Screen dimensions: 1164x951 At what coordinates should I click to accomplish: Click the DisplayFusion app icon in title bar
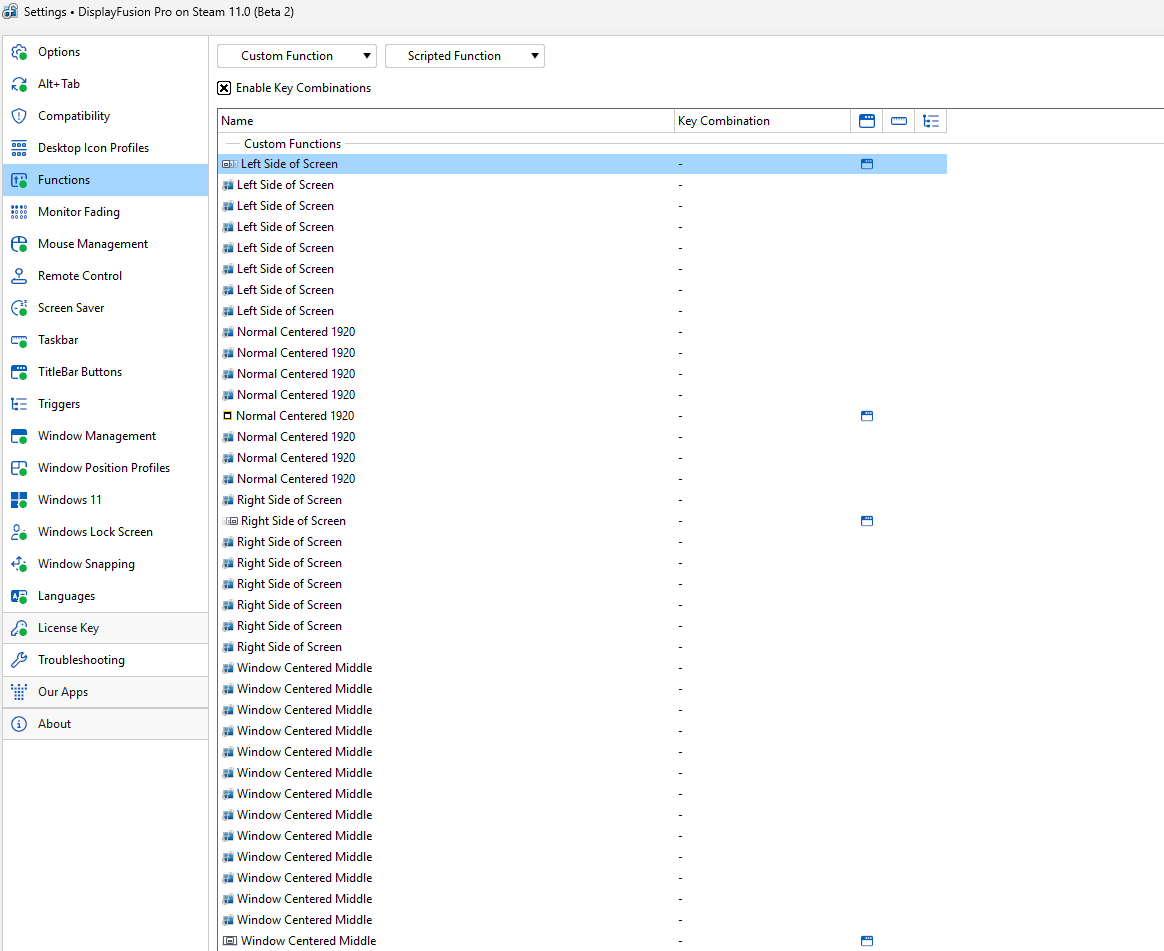point(10,11)
